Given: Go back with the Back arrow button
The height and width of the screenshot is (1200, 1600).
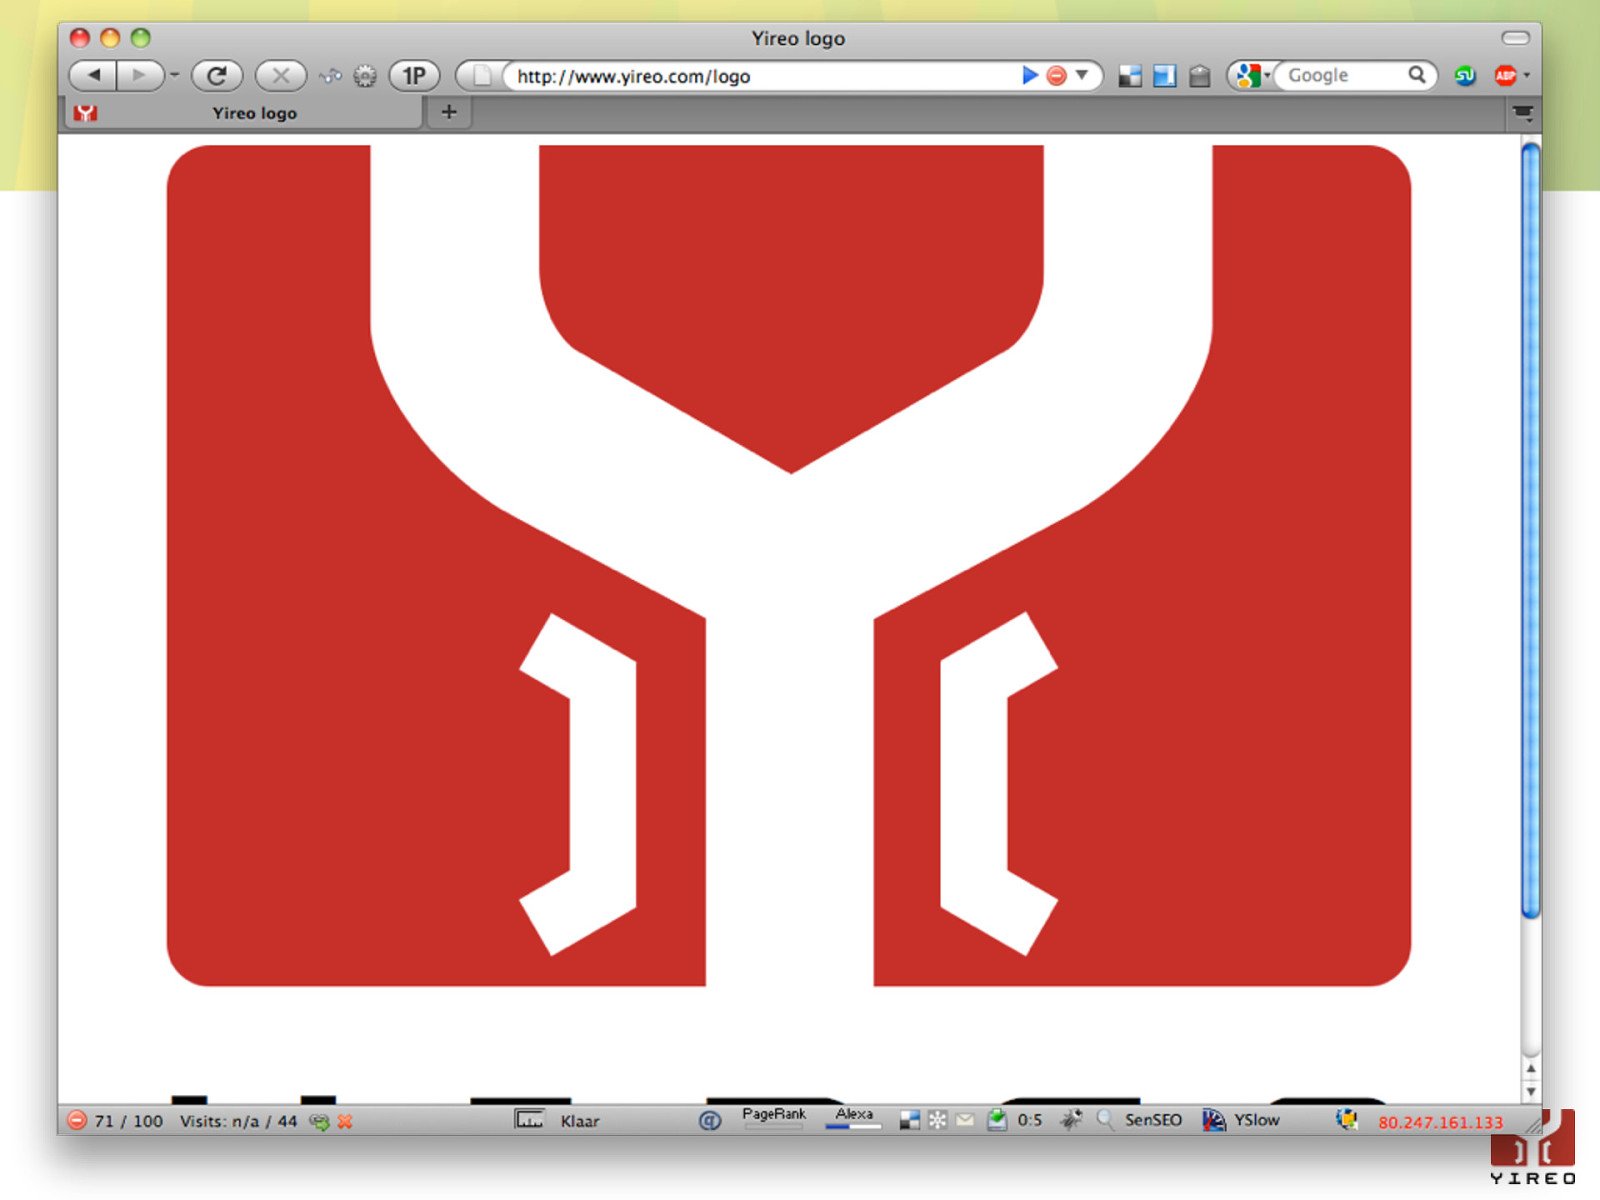Looking at the screenshot, I should pos(93,75).
